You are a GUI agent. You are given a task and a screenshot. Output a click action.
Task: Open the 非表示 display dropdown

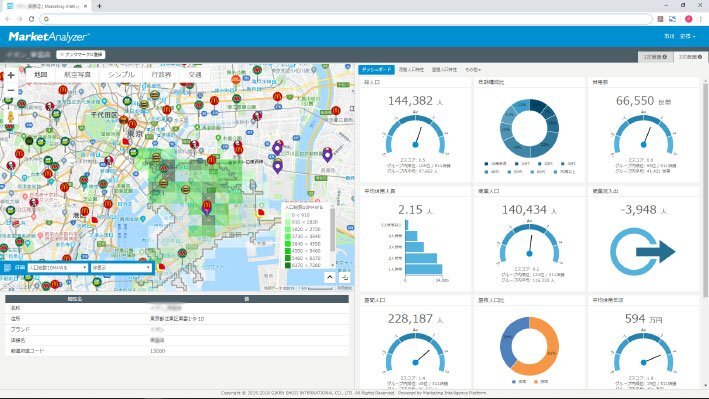pos(121,268)
